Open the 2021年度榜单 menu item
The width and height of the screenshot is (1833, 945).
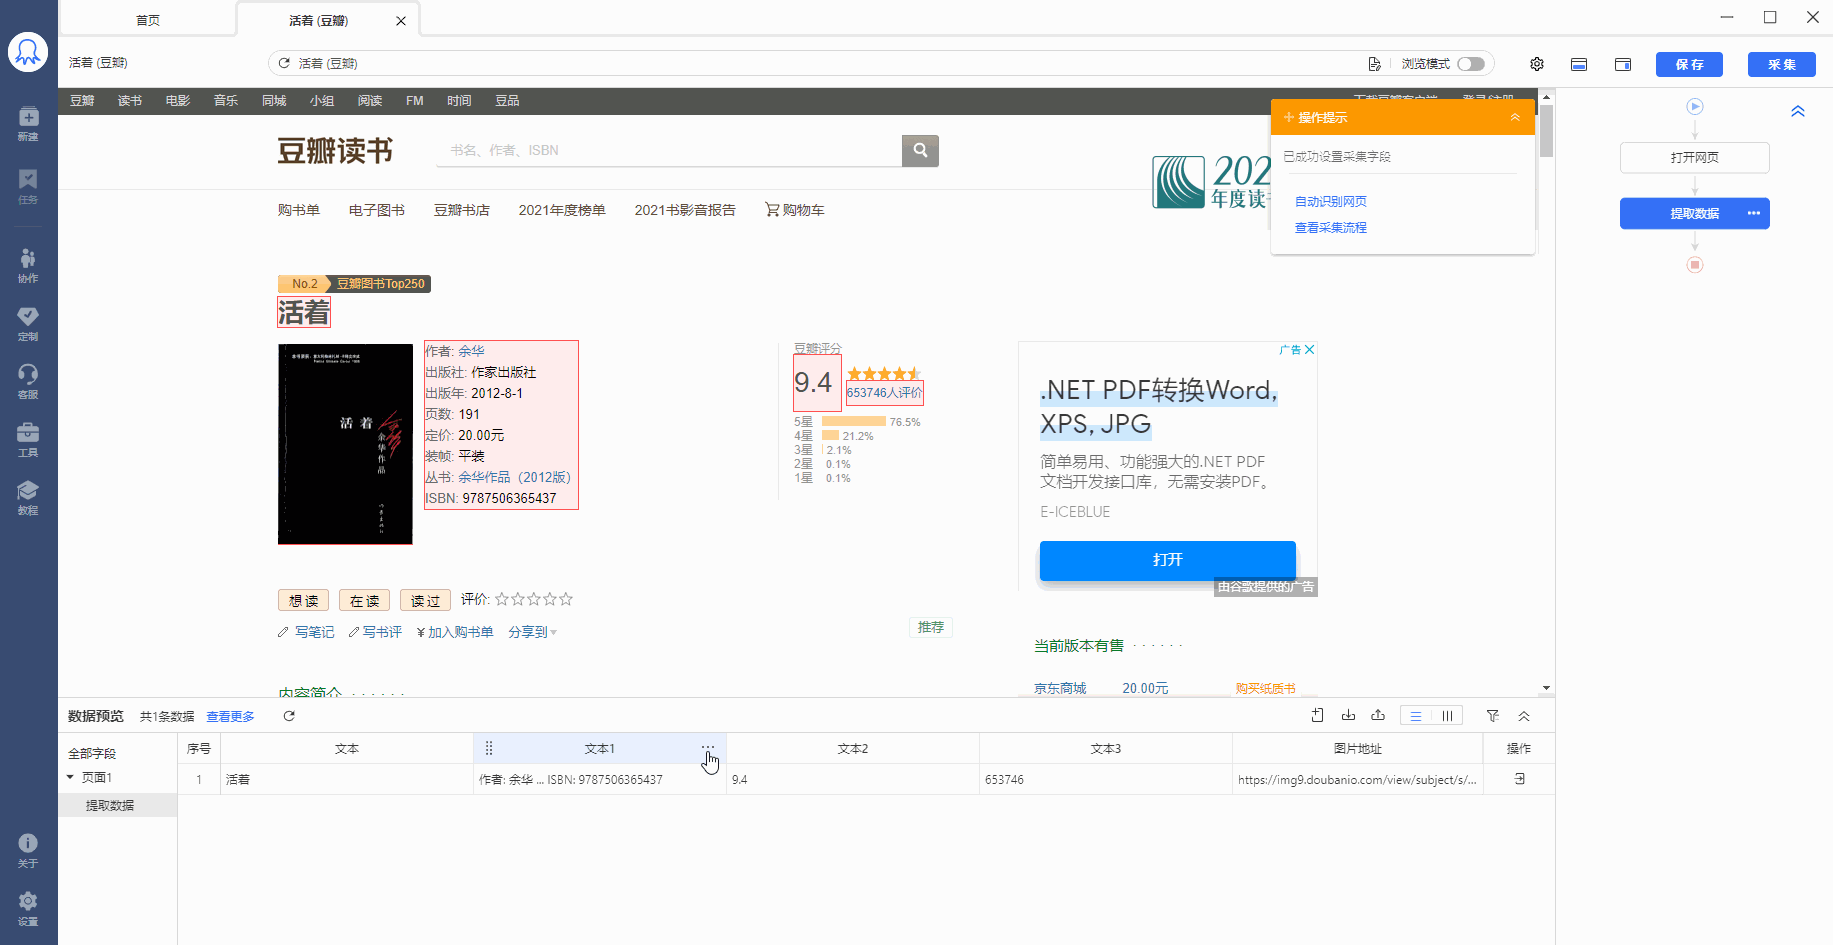coord(562,210)
